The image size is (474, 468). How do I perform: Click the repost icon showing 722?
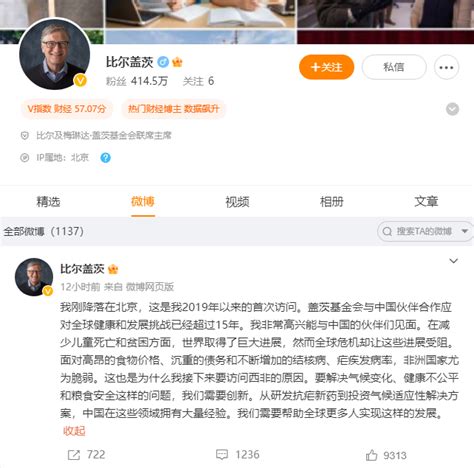[x=74, y=455]
